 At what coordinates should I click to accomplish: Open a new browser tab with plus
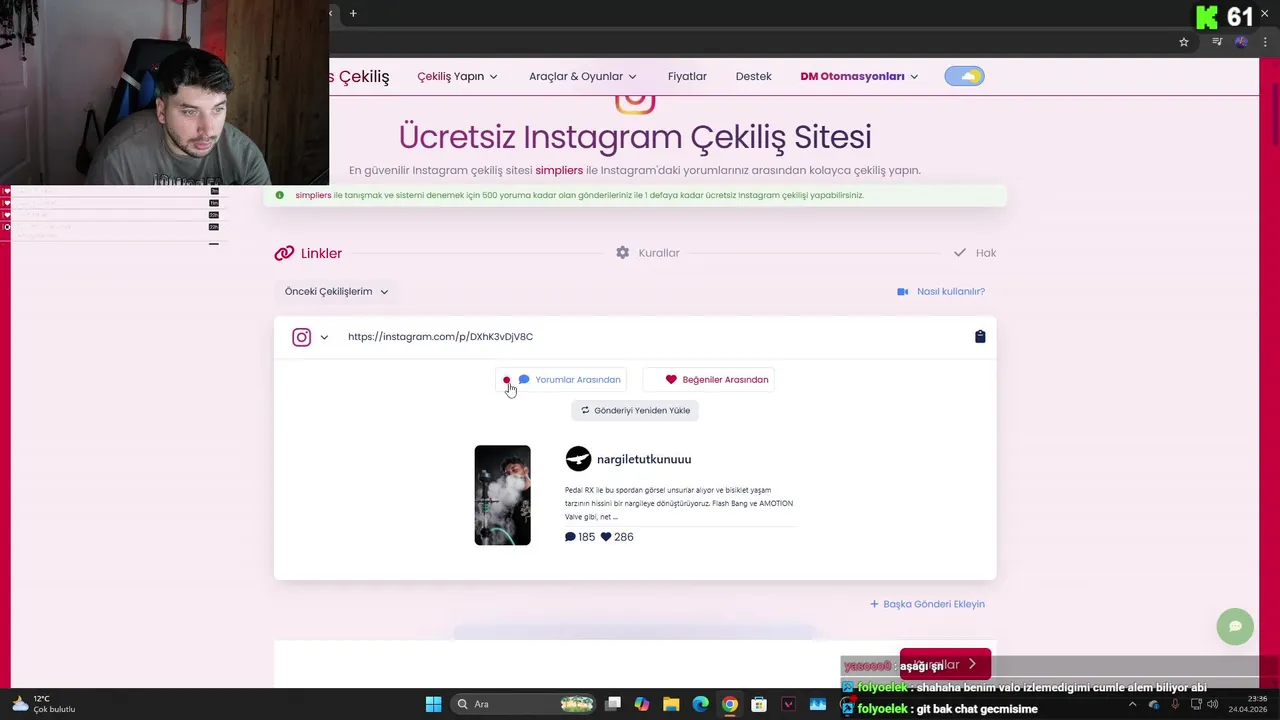353,13
